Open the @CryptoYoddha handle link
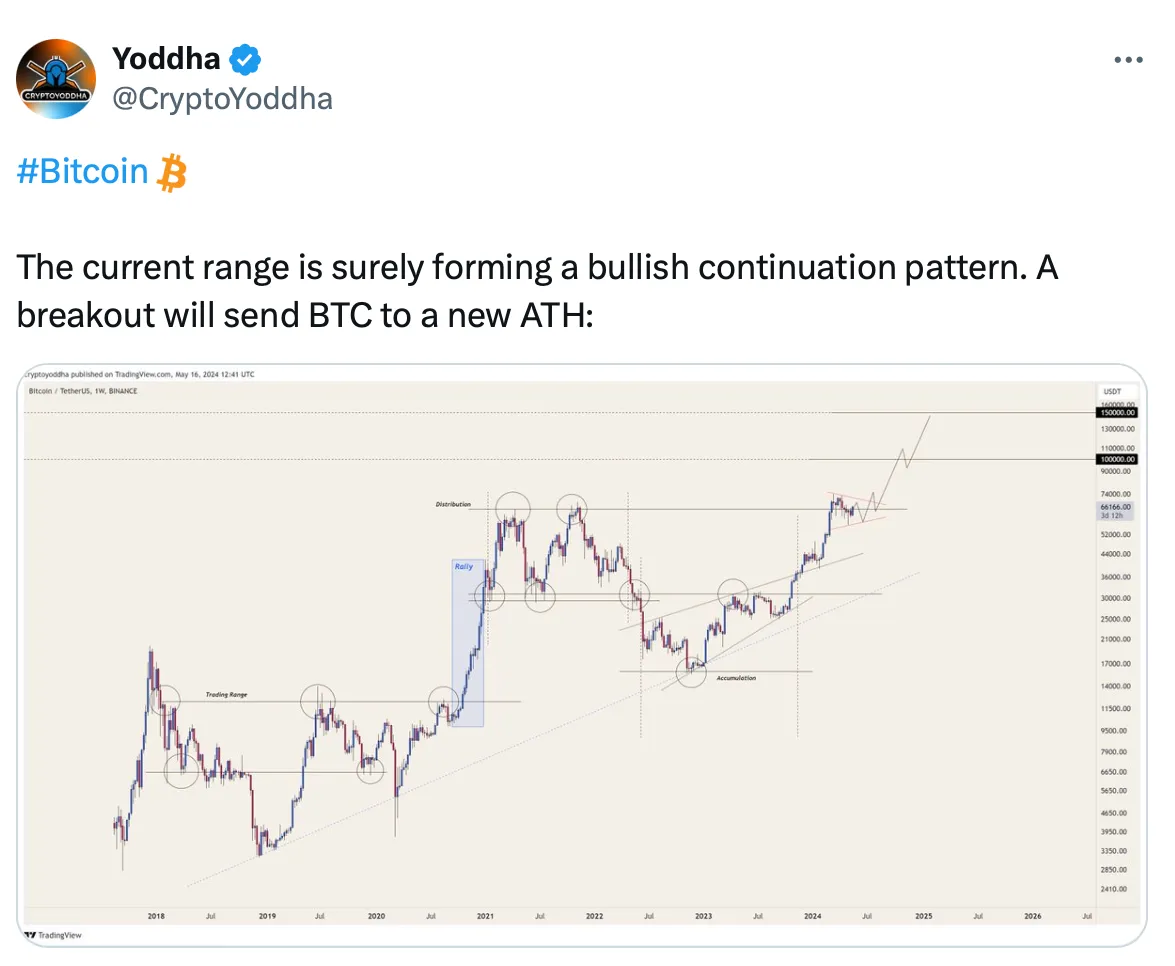Image resolution: width=1175 pixels, height=966 pixels. pyautogui.click(x=222, y=99)
